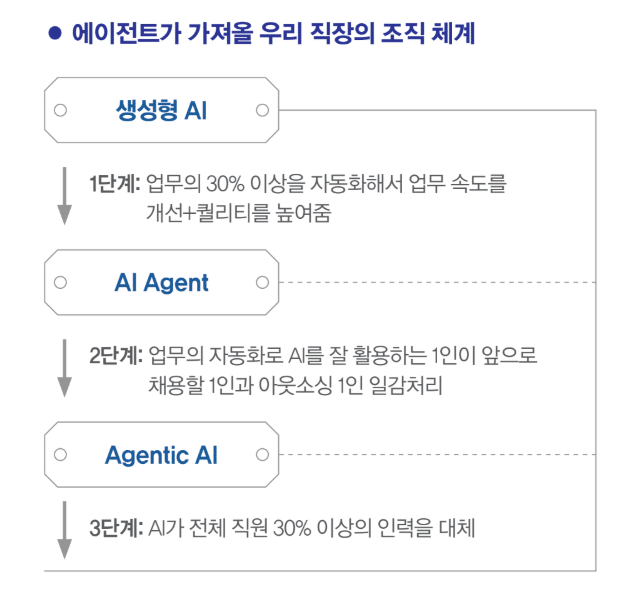Click the bold '2단계:' label
The image size is (633, 594).
click(114, 357)
